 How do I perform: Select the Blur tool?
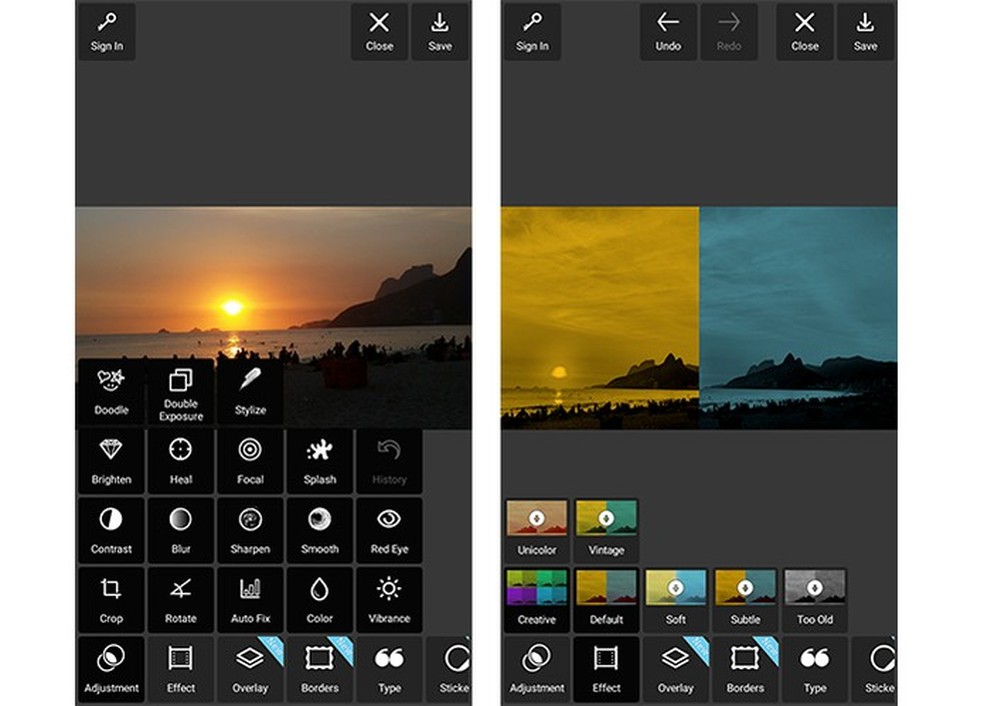tap(180, 530)
